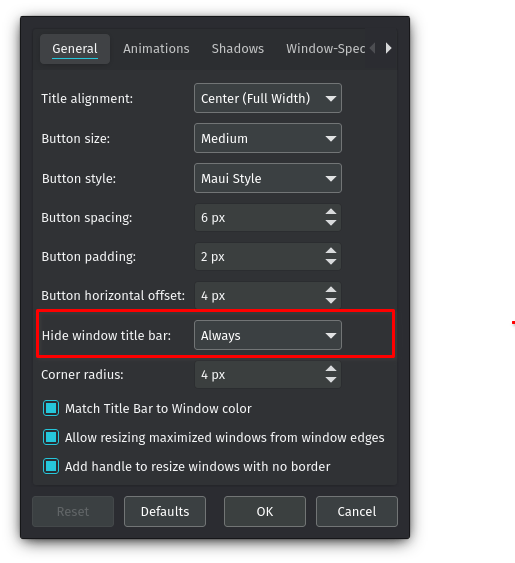
Task: Open the Button size dropdown
Action: (x=268, y=138)
